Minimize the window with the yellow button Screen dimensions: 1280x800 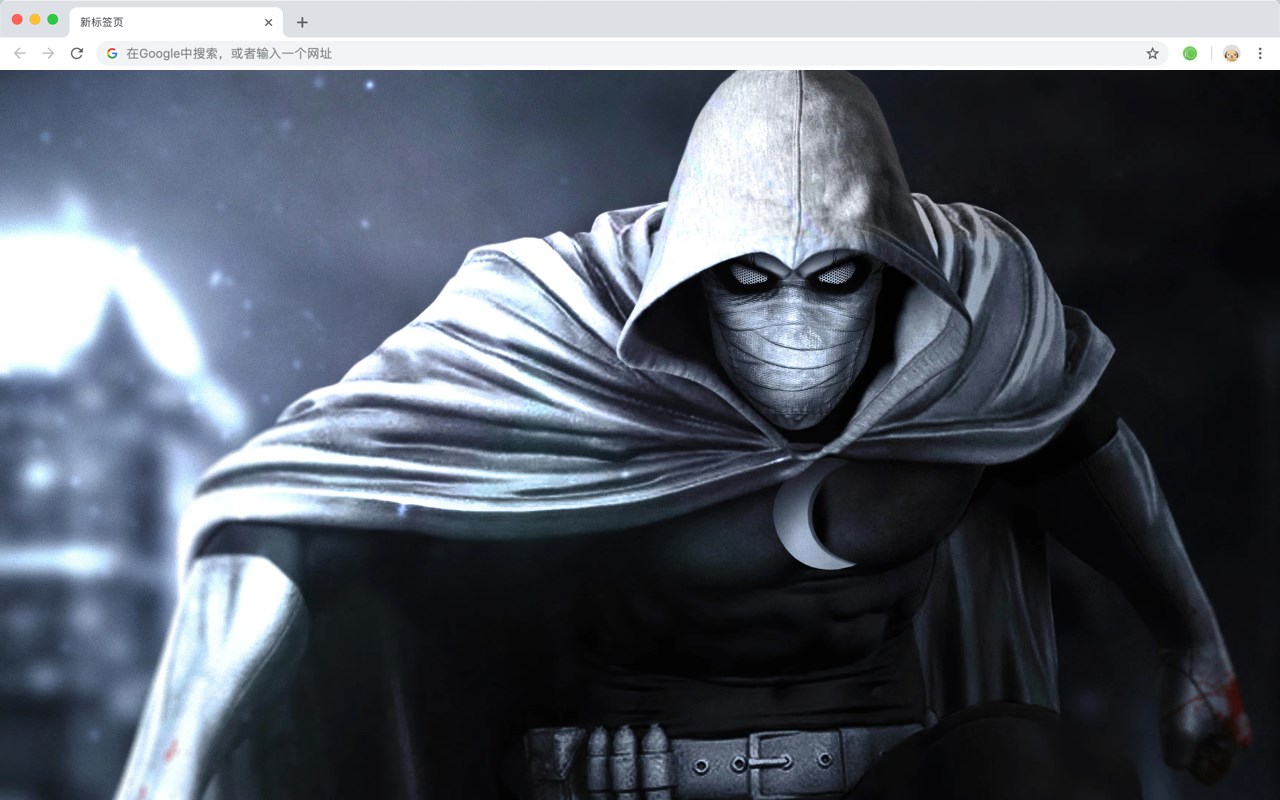[35, 19]
